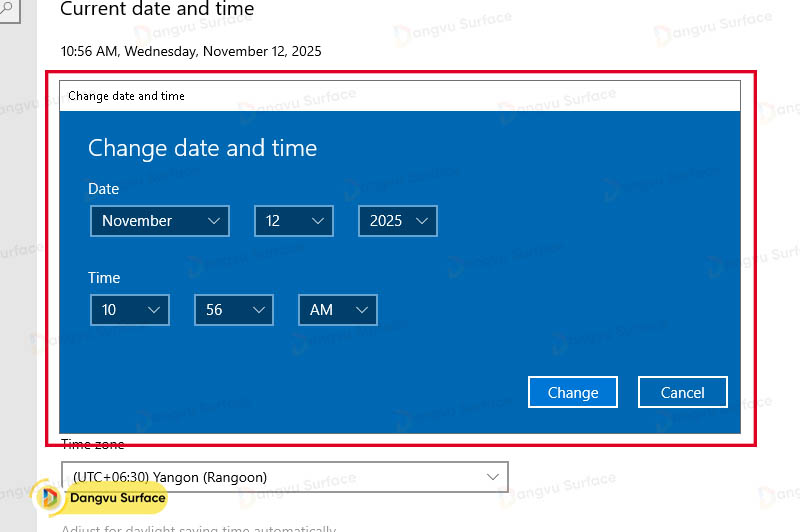Open the month dropdown showing November
The image size is (800, 532).
[160, 221]
